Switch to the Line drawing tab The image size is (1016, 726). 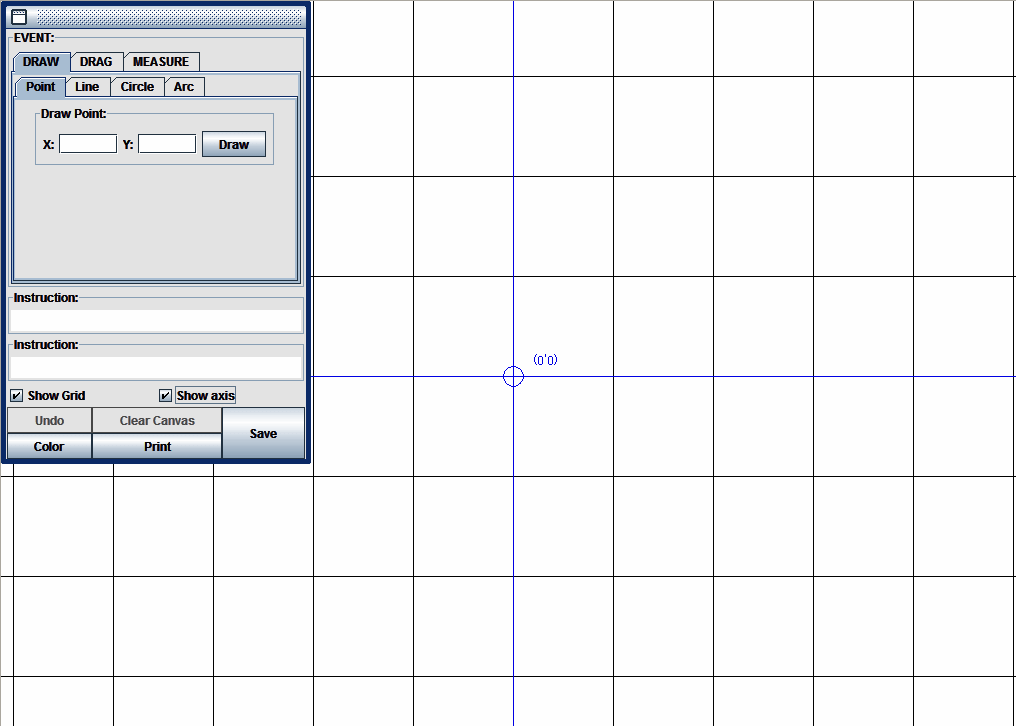tap(87, 87)
